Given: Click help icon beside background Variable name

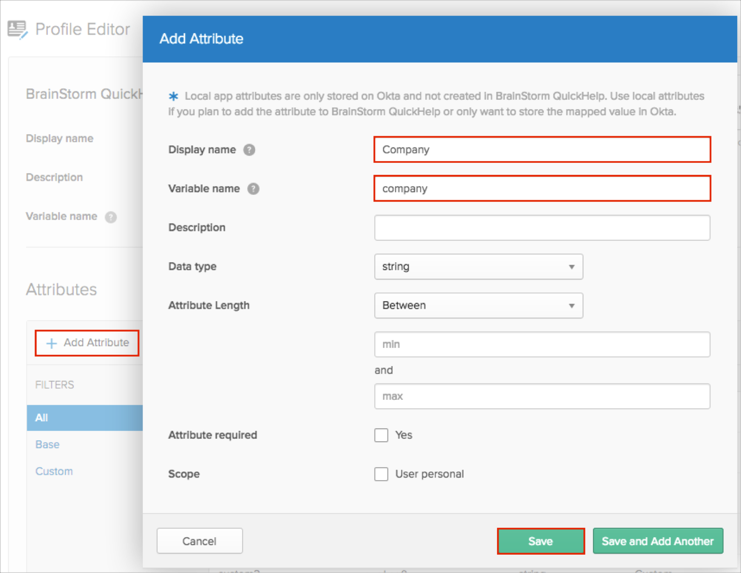Looking at the screenshot, I should click(111, 217).
